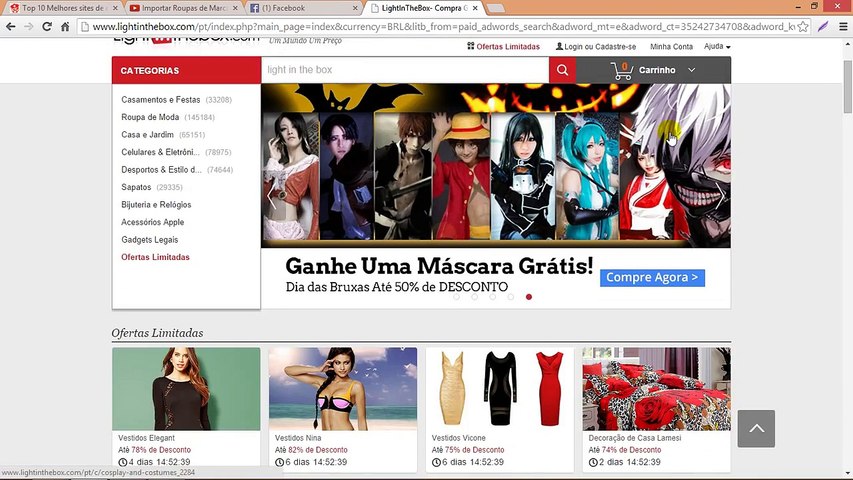
Task: Open the shopping cart icon
Action: (622, 71)
